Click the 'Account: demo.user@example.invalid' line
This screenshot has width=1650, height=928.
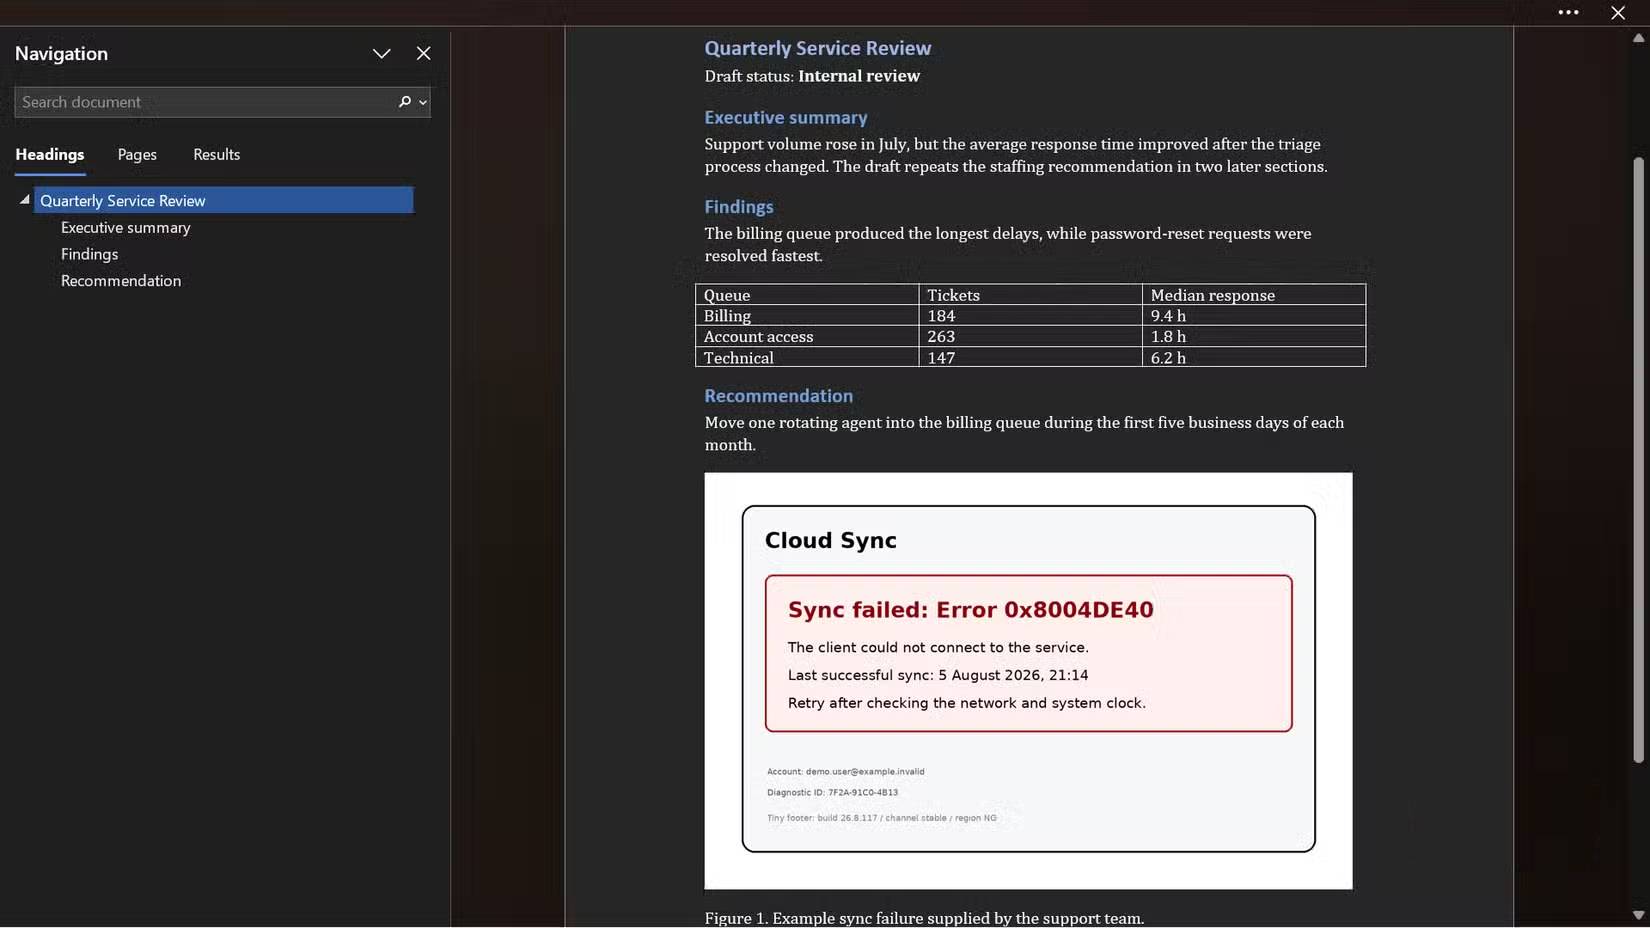coord(845,771)
